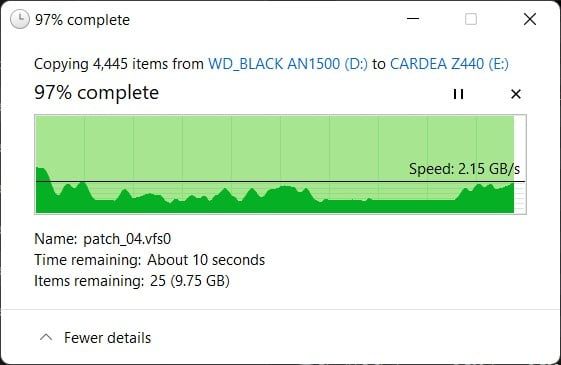Minimize the copy progress dialog

tap(413, 19)
